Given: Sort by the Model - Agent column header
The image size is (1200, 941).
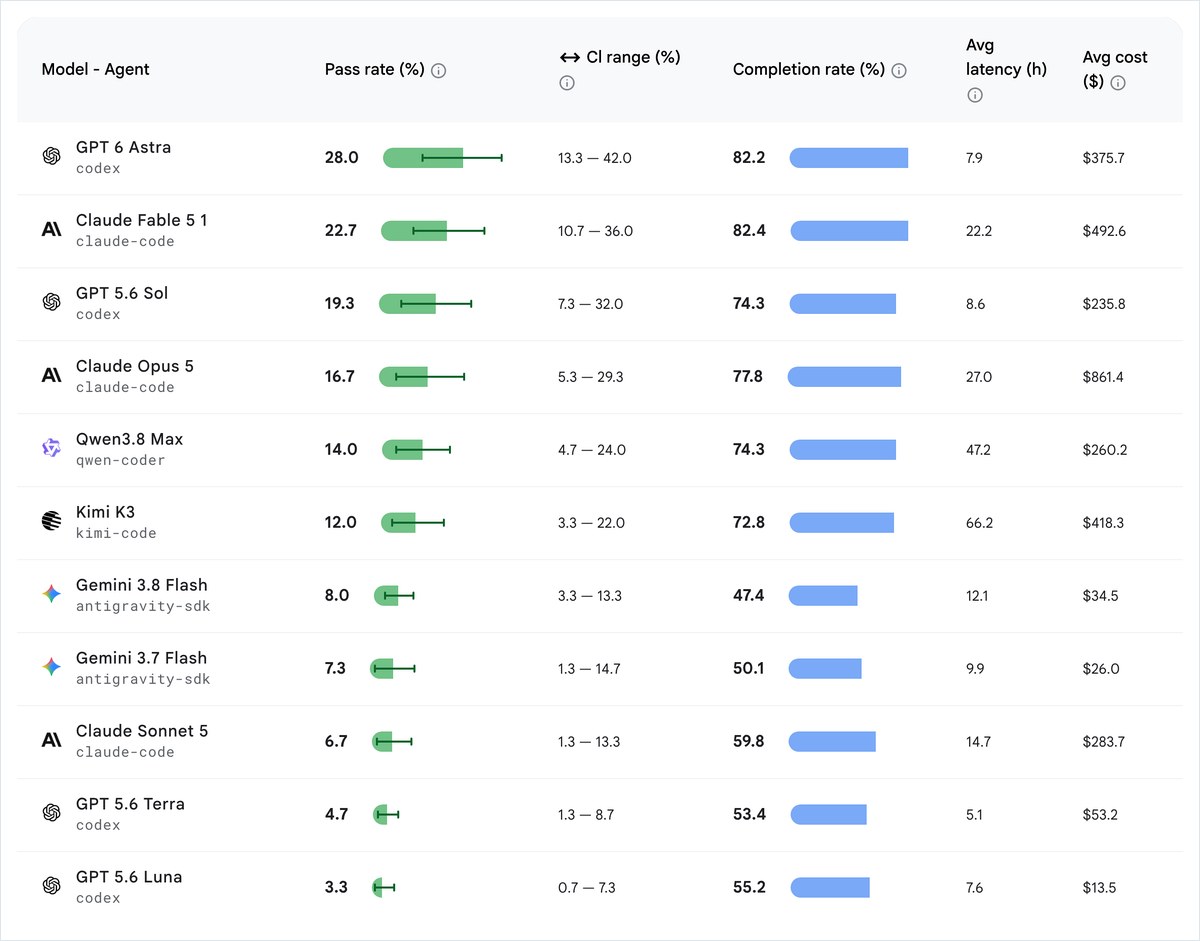Looking at the screenshot, I should coord(95,70).
